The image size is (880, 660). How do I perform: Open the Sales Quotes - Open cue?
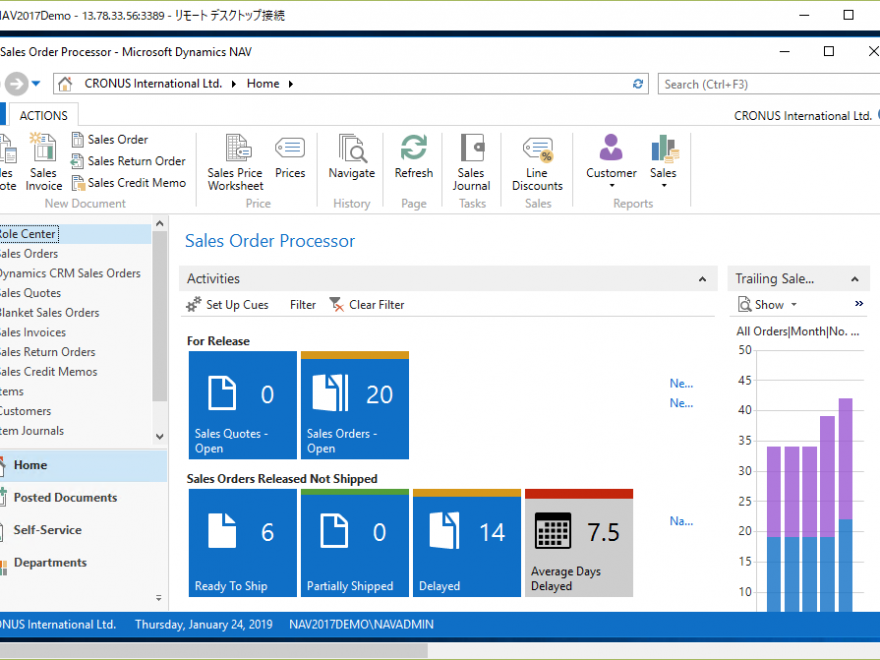click(242, 405)
